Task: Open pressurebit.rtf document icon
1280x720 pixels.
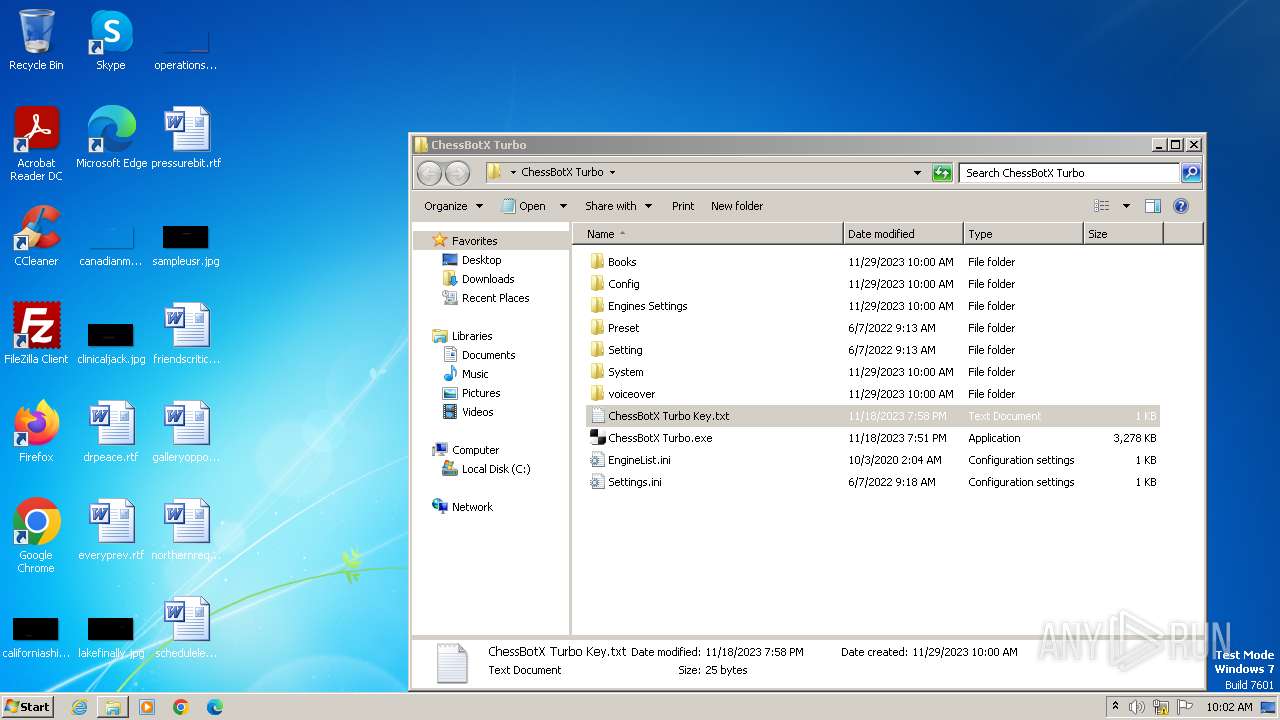Action: click(x=186, y=137)
